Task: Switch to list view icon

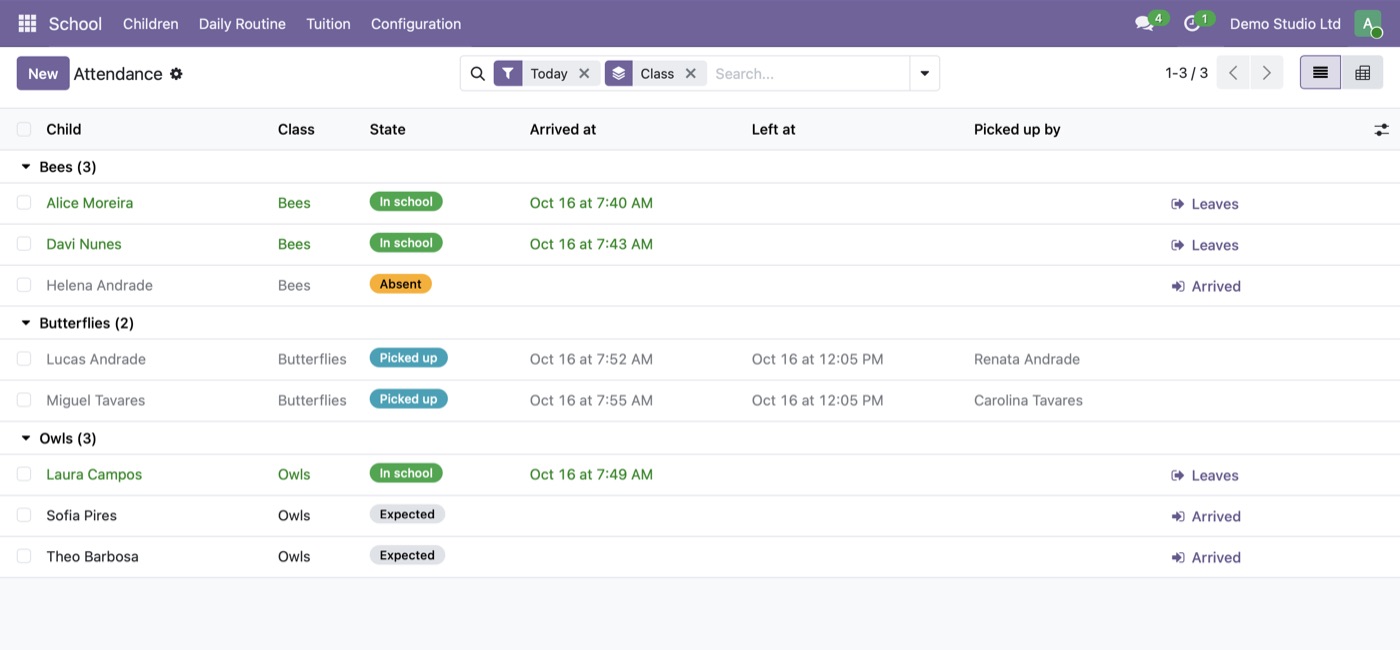Action: 1320,73
